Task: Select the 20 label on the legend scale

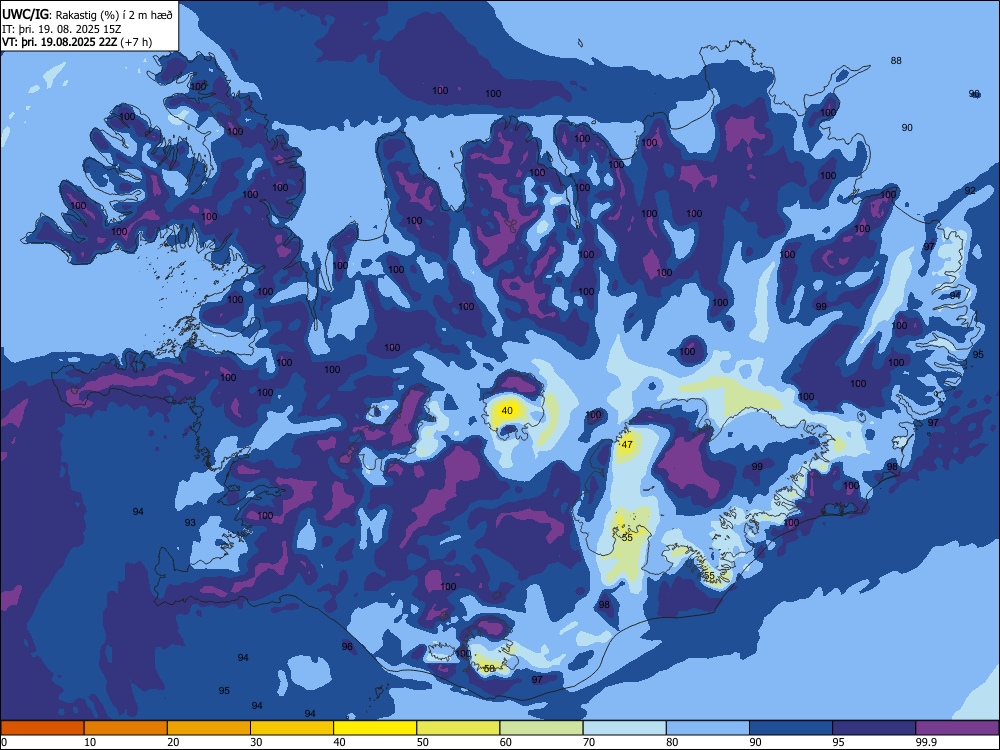Action: 173,742
